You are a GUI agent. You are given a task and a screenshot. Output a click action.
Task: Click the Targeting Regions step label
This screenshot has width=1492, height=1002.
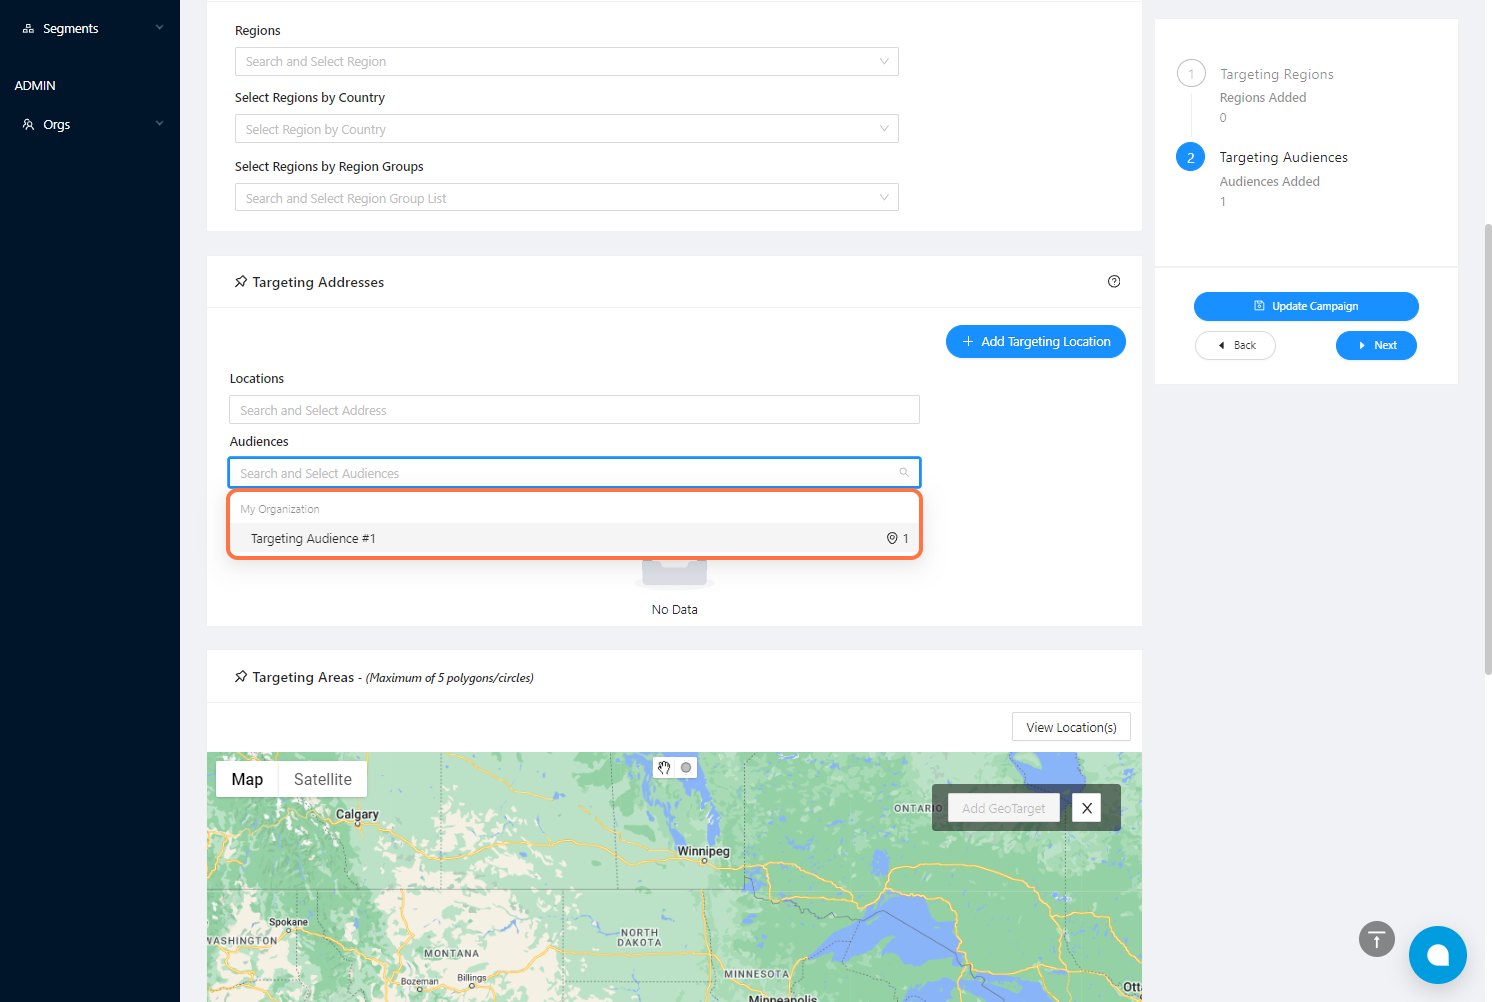[x=1277, y=74]
